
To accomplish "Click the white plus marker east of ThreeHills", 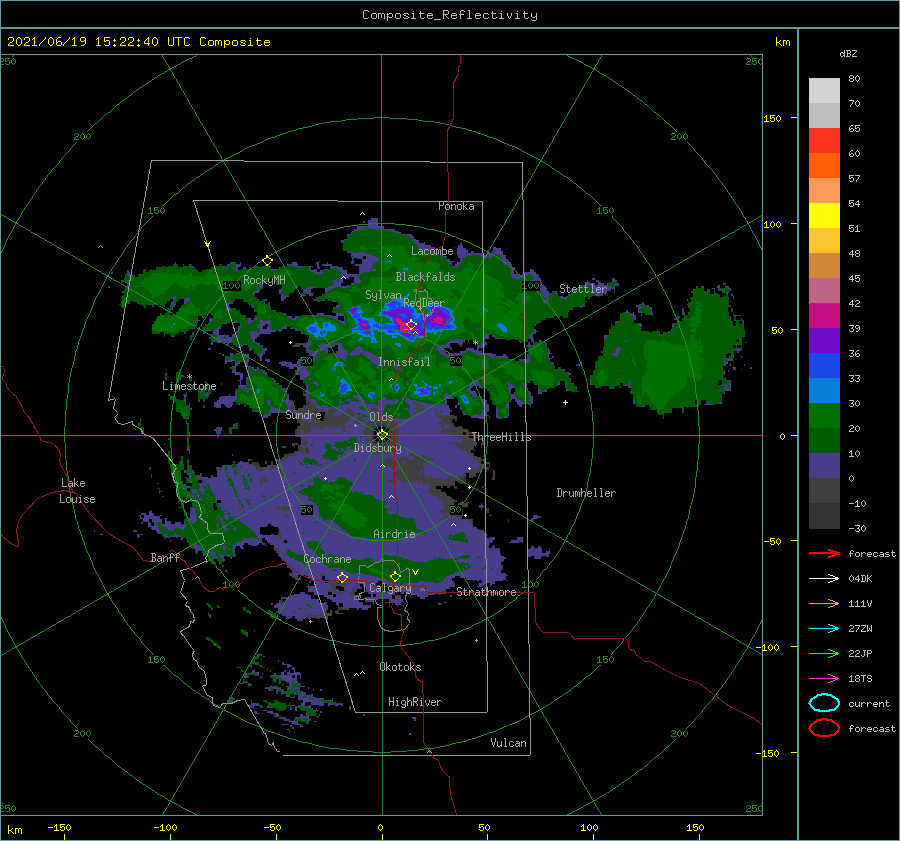I will 565,402.
